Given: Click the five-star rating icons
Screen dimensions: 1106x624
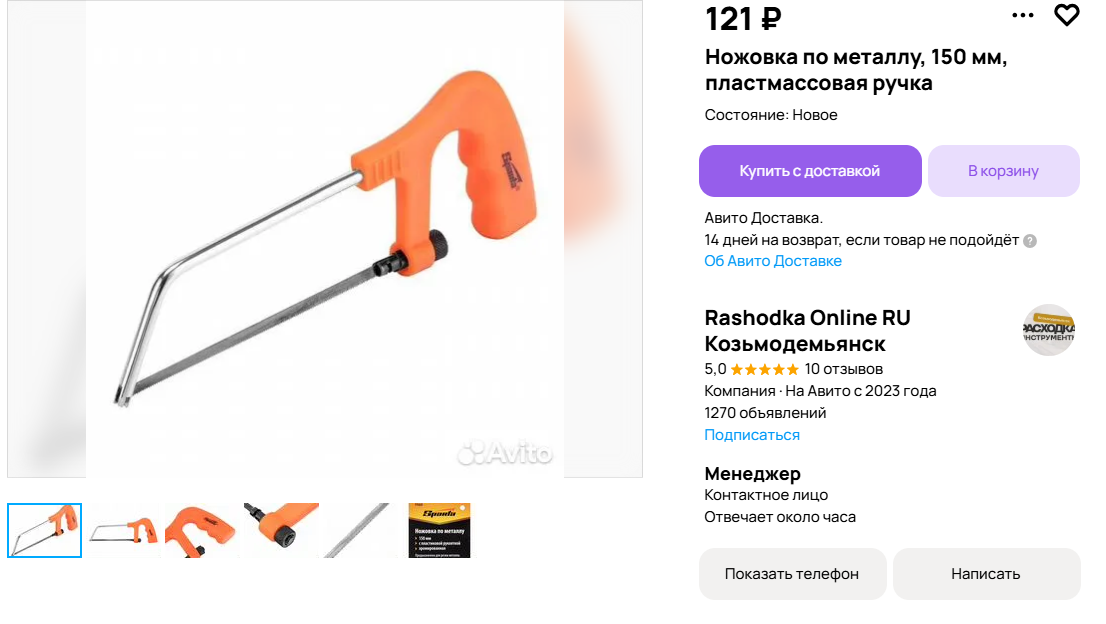Looking at the screenshot, I should point(765,369).
